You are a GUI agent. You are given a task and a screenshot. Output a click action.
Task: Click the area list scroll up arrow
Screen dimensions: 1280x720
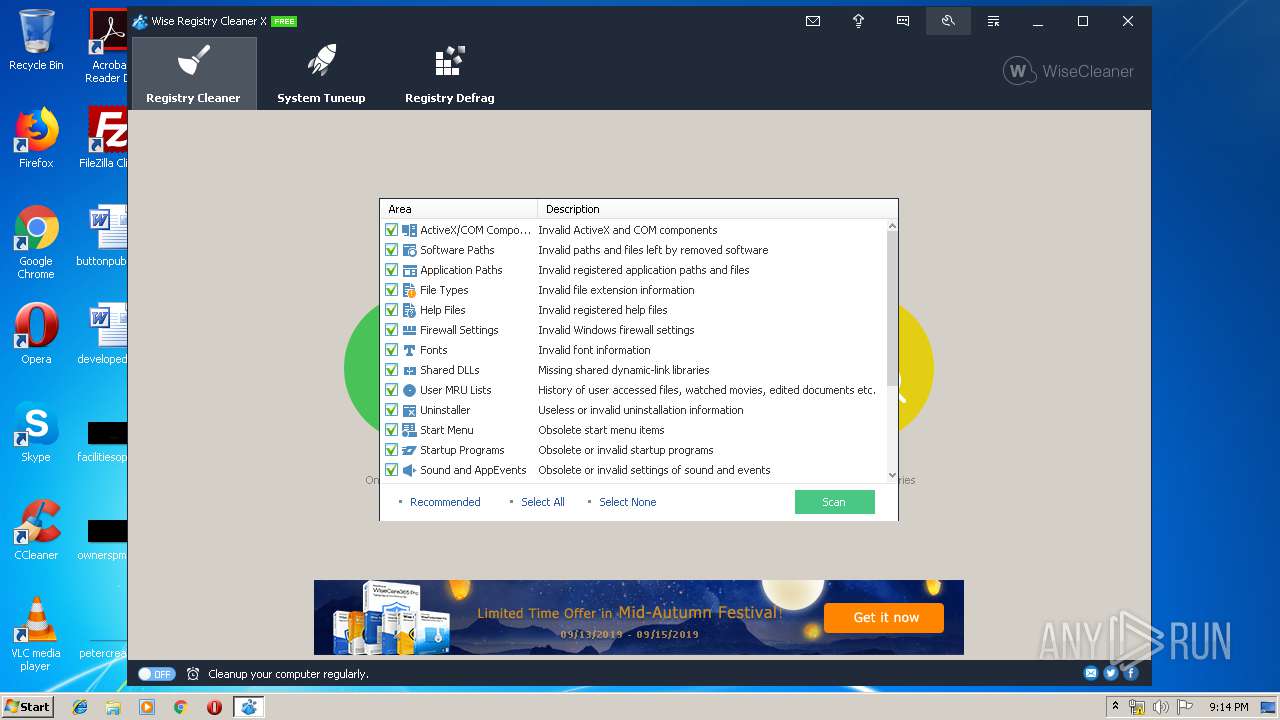pos(892,226)
